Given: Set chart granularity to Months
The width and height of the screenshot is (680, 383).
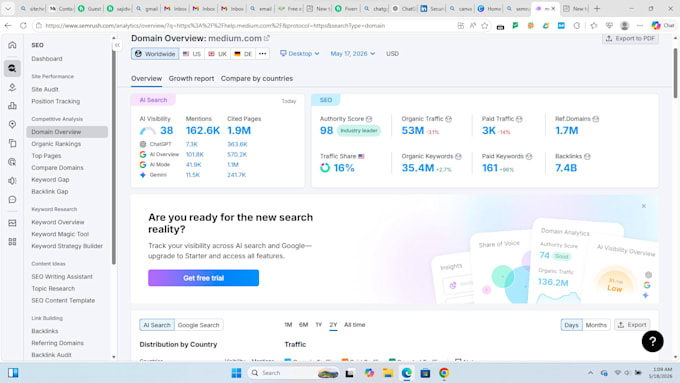Looking at the screenshot, I should 596,325.
